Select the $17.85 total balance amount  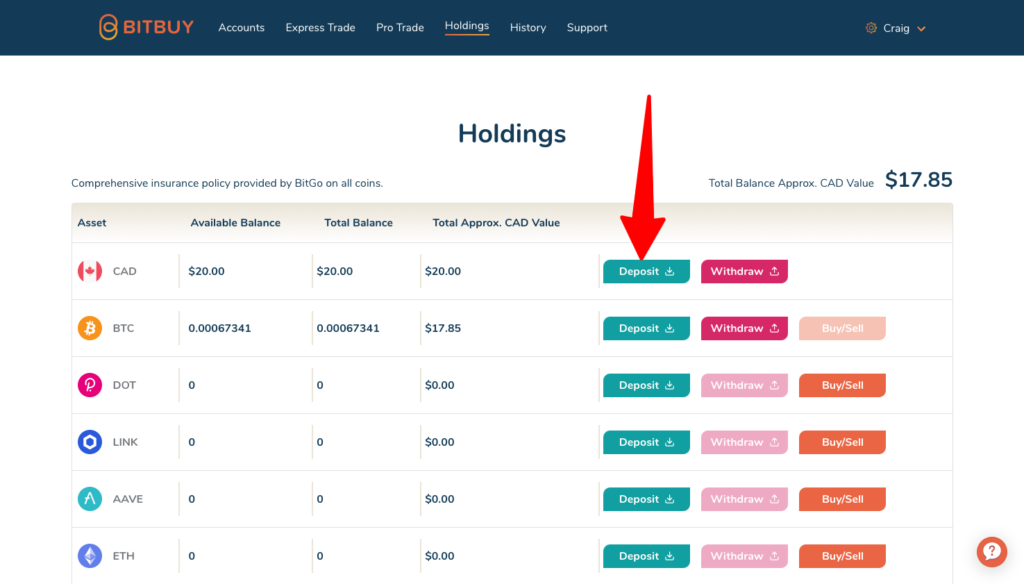pyautogui.click(x=918, y=180)
